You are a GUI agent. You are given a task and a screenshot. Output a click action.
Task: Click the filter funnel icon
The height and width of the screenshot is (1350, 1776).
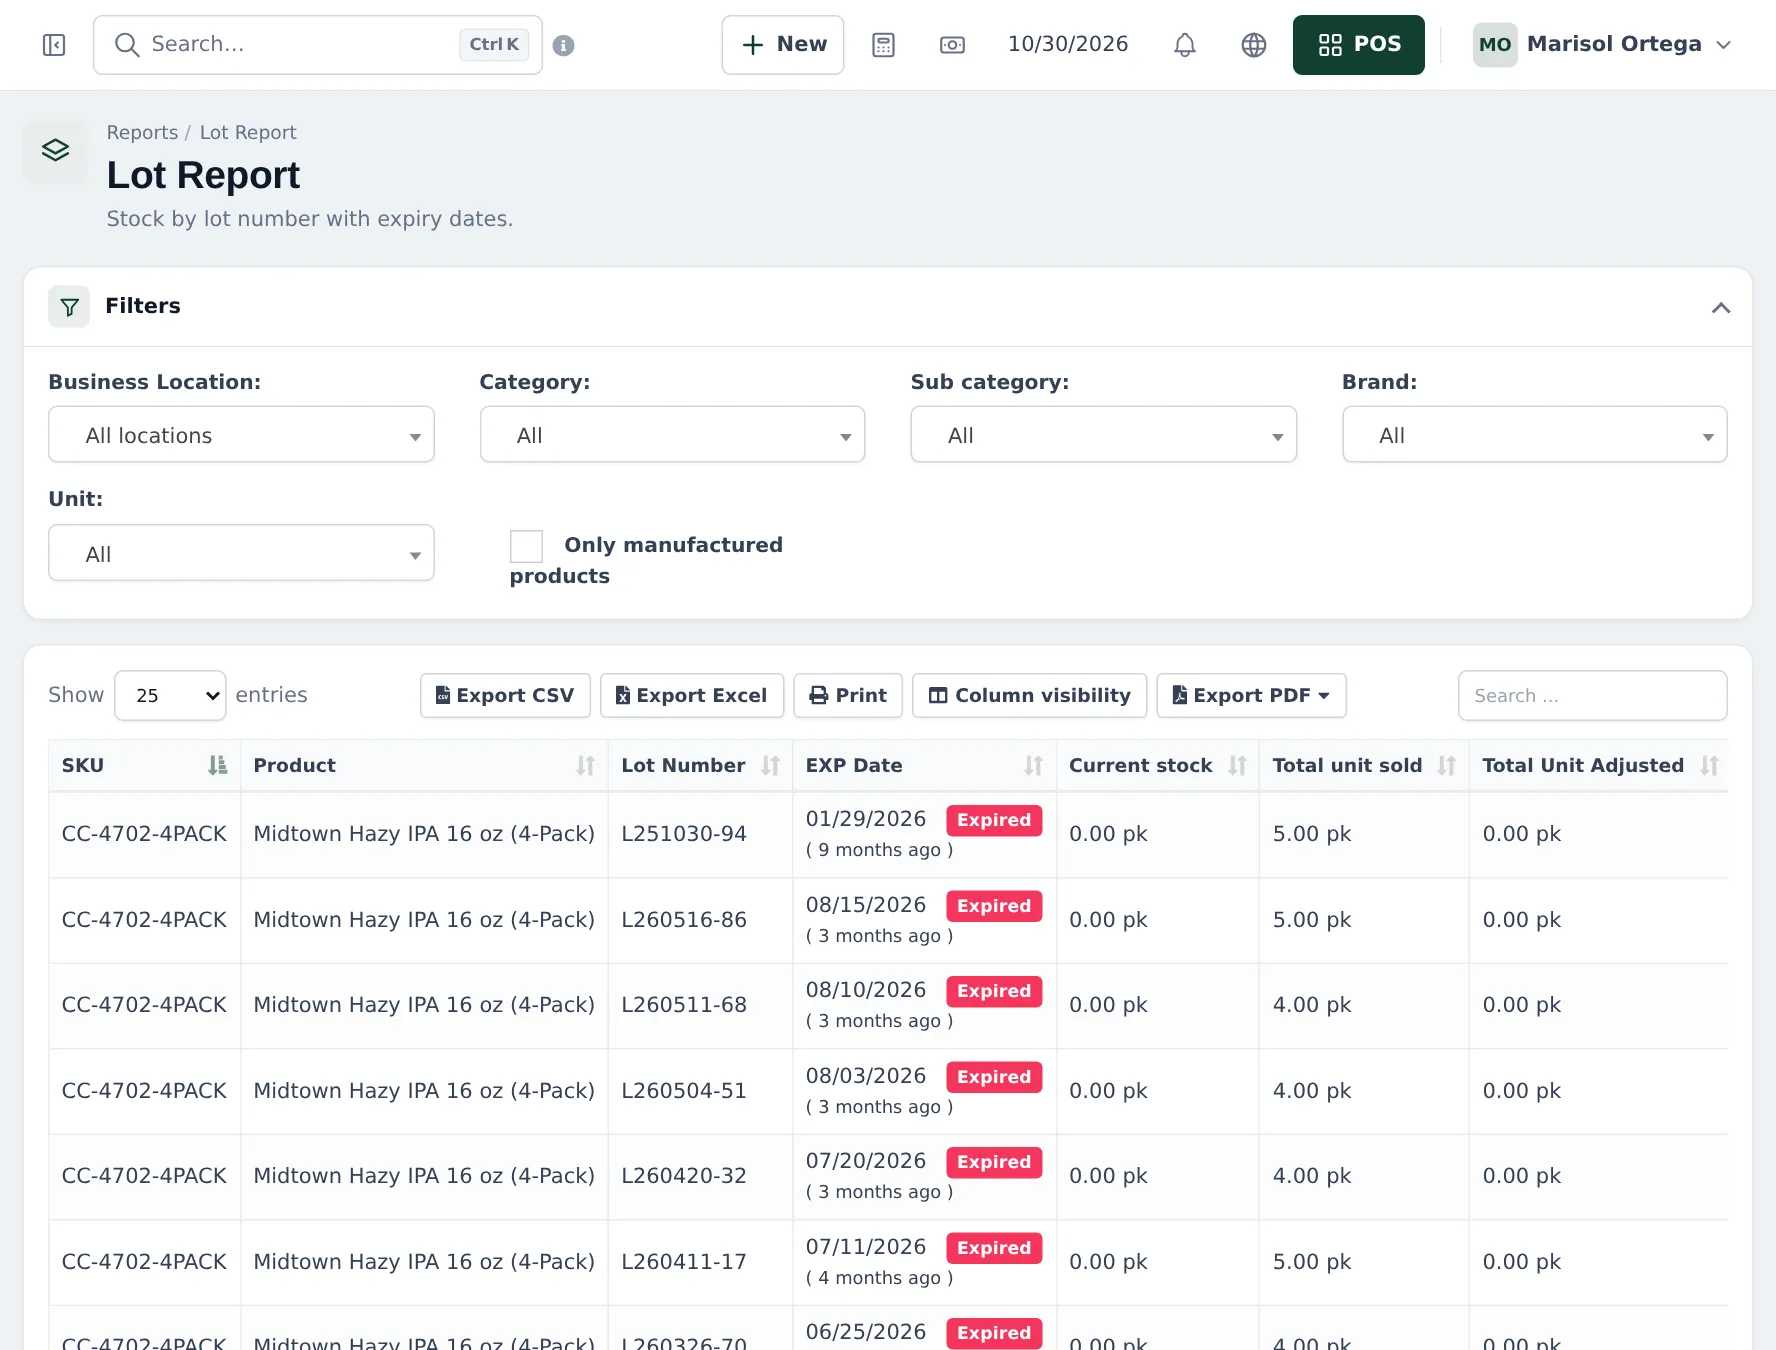coord(69,307)
